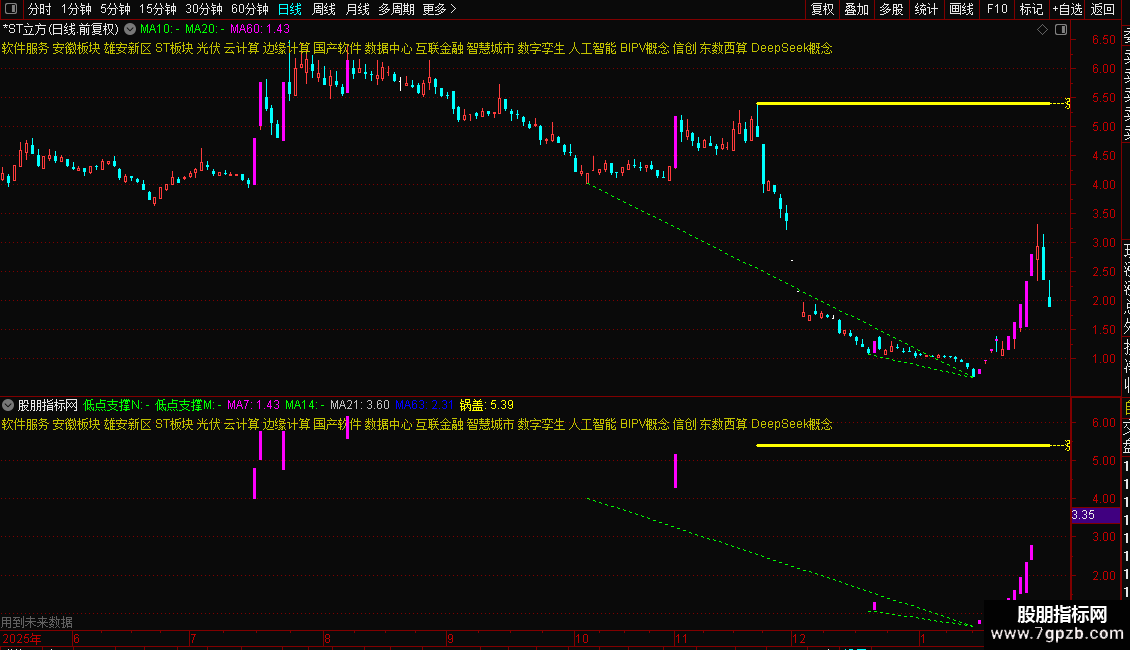Open F10 company information
This screenshot has width=1130, height=650.
(997, 9)
